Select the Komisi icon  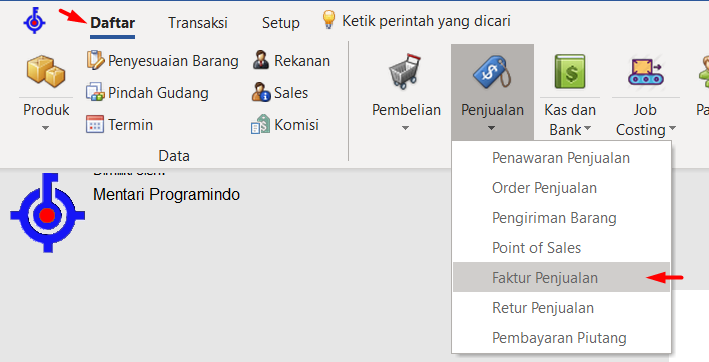pos(260,124)
